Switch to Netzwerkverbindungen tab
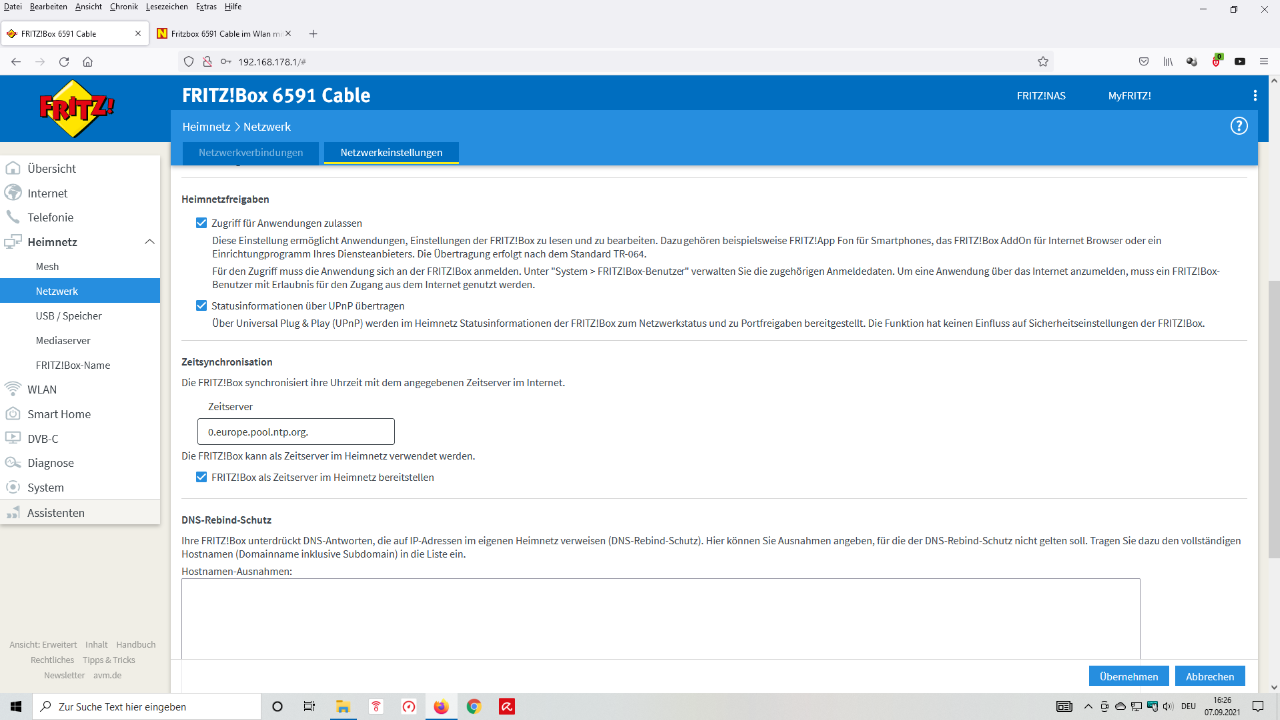Screen dimensions: 1280x720 point(251,153)
